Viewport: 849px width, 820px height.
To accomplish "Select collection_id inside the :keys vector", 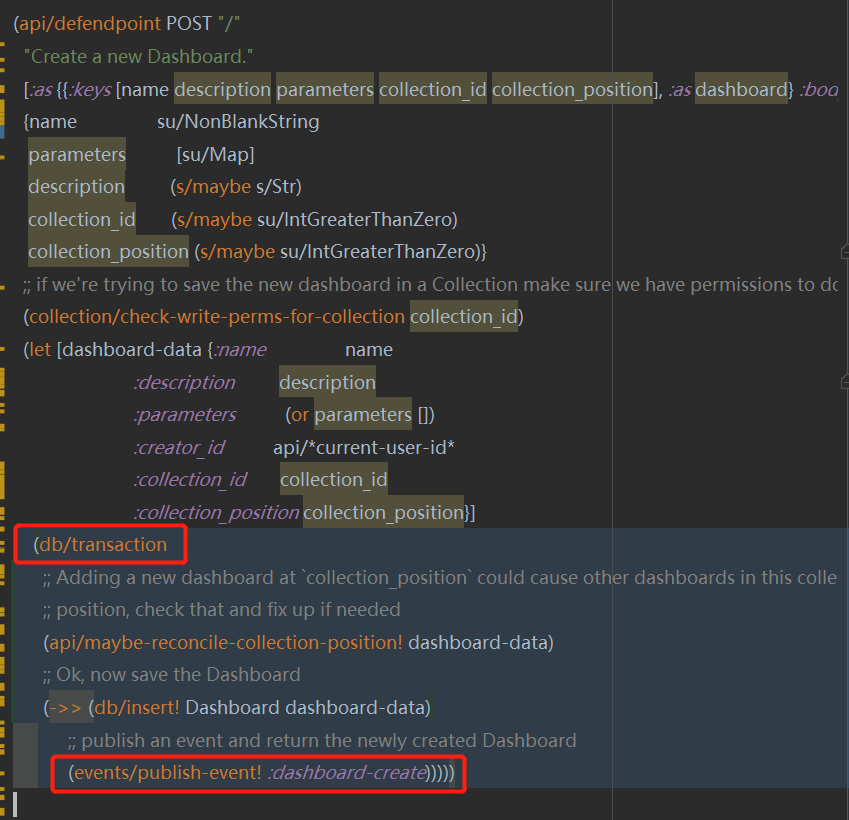I will point(433,89).
